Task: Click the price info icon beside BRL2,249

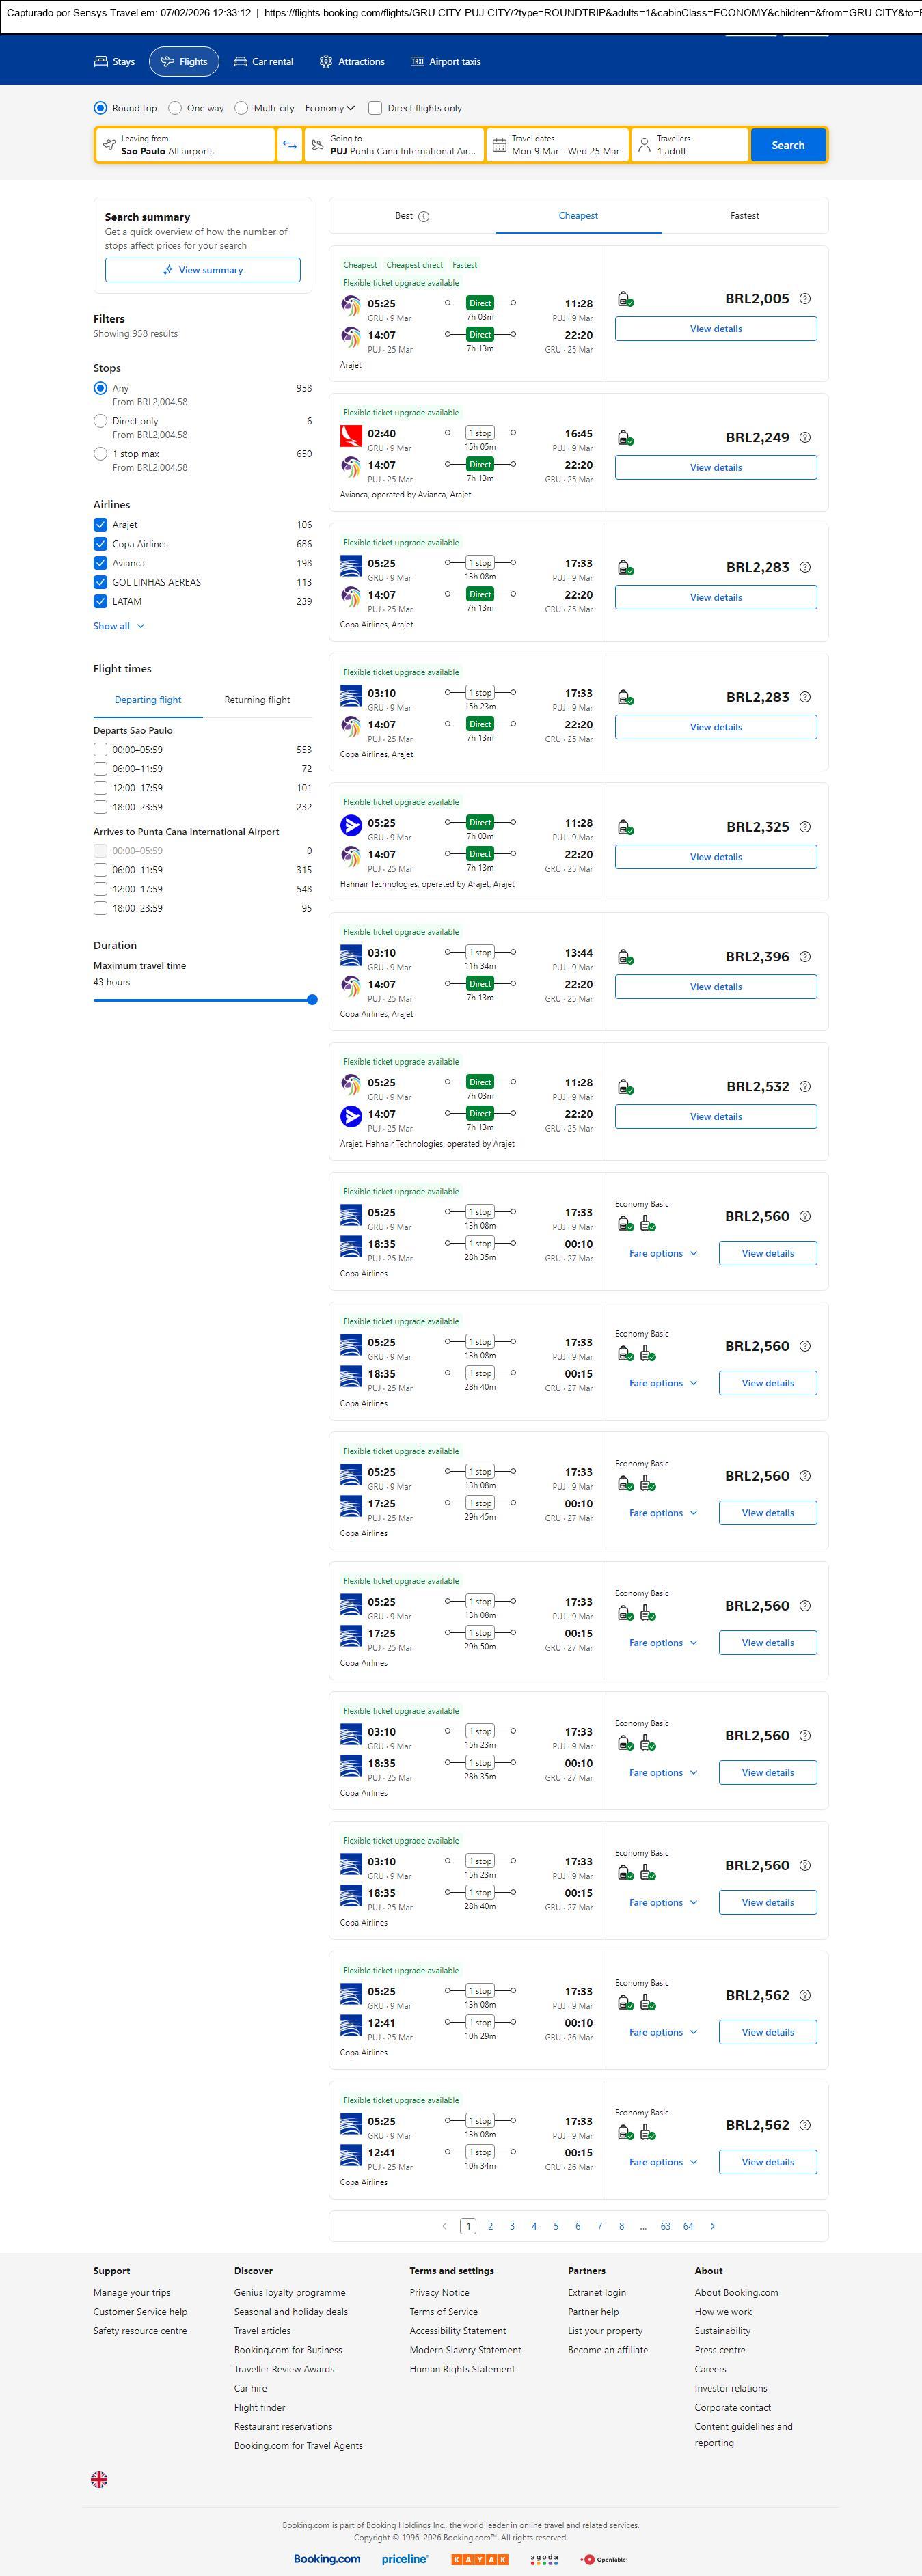Action: point(805,438)
